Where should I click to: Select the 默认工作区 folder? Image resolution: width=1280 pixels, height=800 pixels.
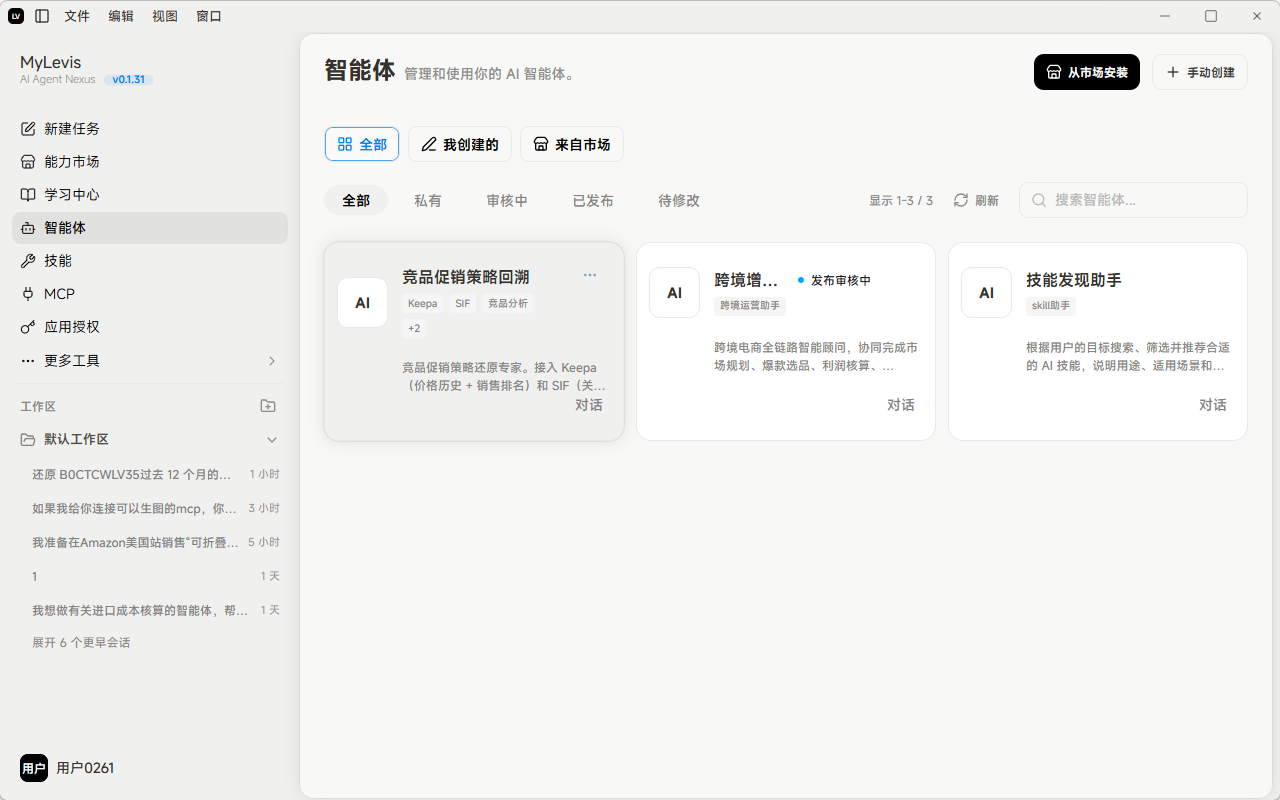coord(76,440)
